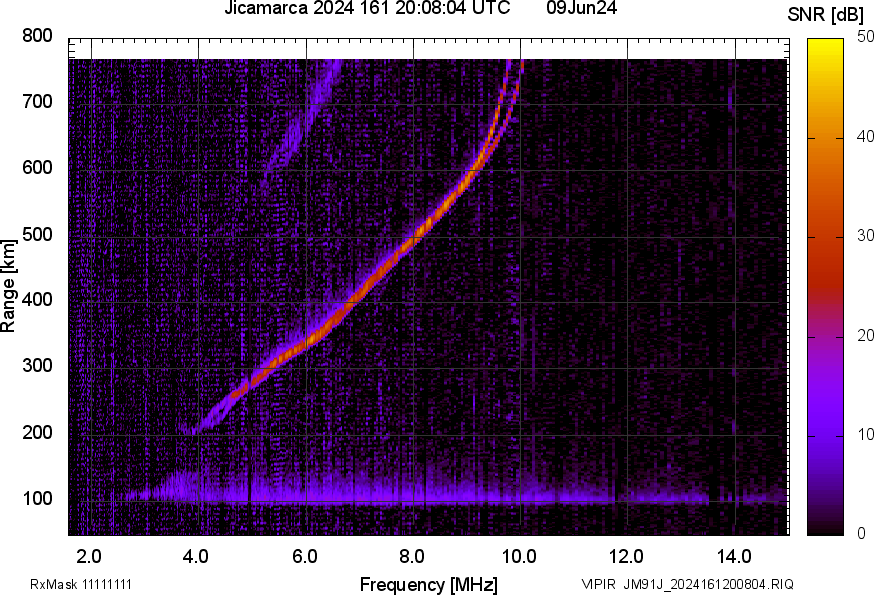Click the range tick label '800'

pos(37,36)
